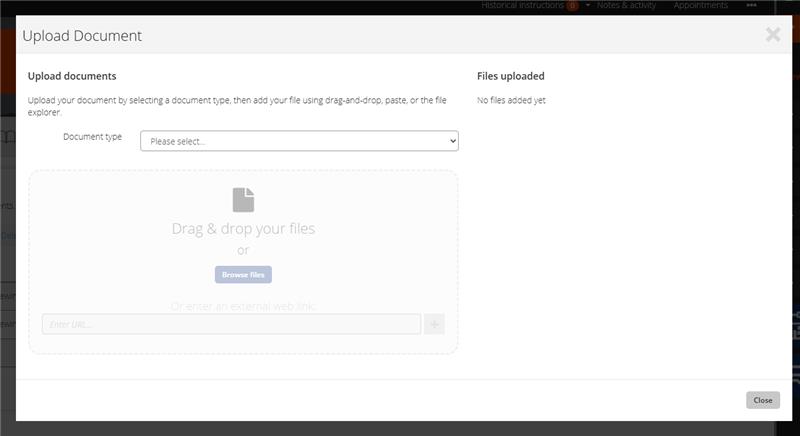800x436 pixels.
Task: Switch to Historical instructions tab
Action: tap(522, 6)
